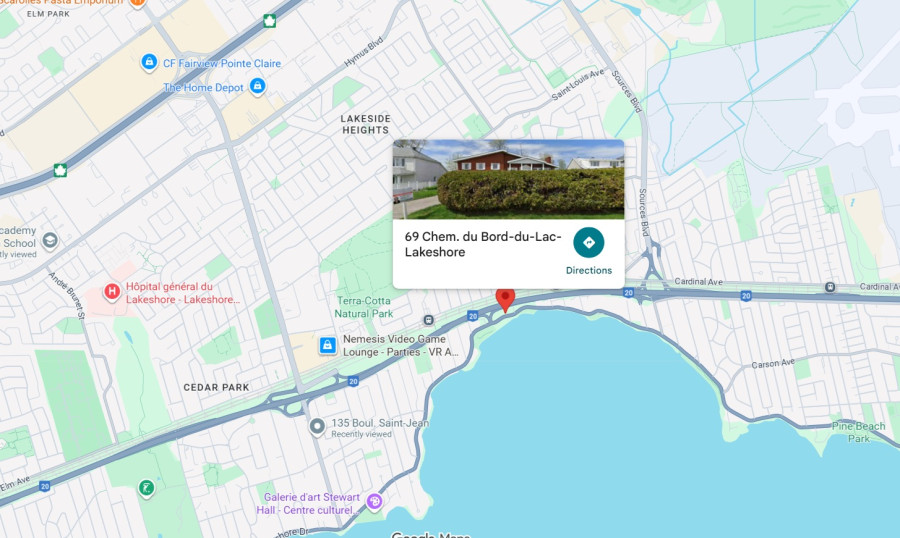This screenshot has width=900, height=538.
Task: Select the Terra-Cotta Natural Park label
Action: (x=364, y=307)
